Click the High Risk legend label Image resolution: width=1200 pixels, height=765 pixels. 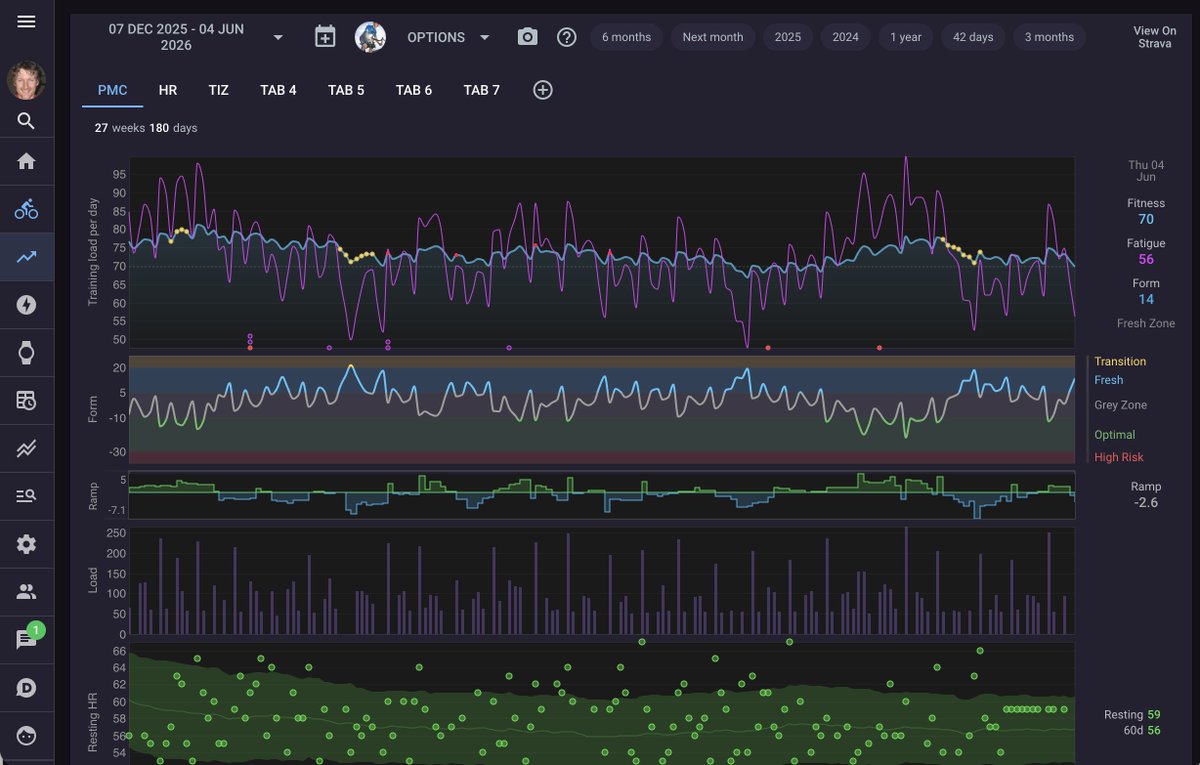(1119, 457)
